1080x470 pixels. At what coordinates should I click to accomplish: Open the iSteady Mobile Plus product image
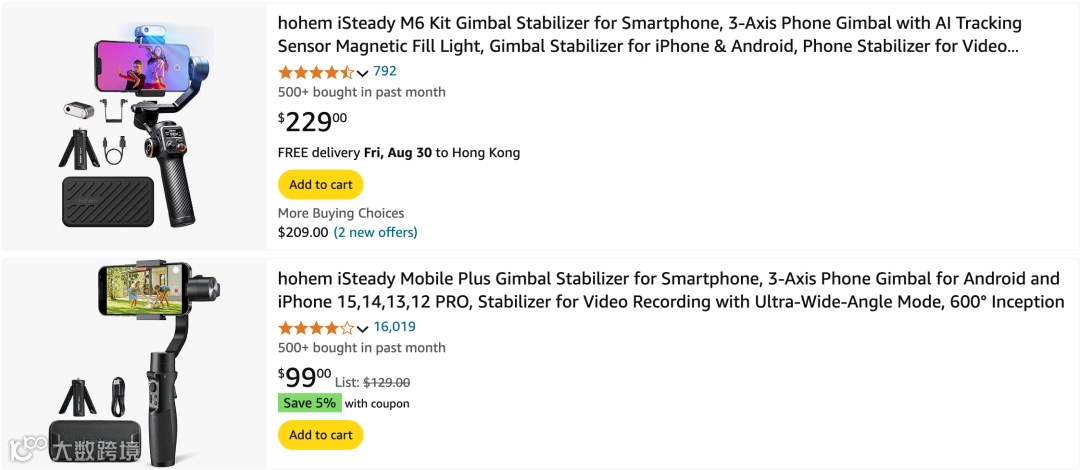click(133, 360)
